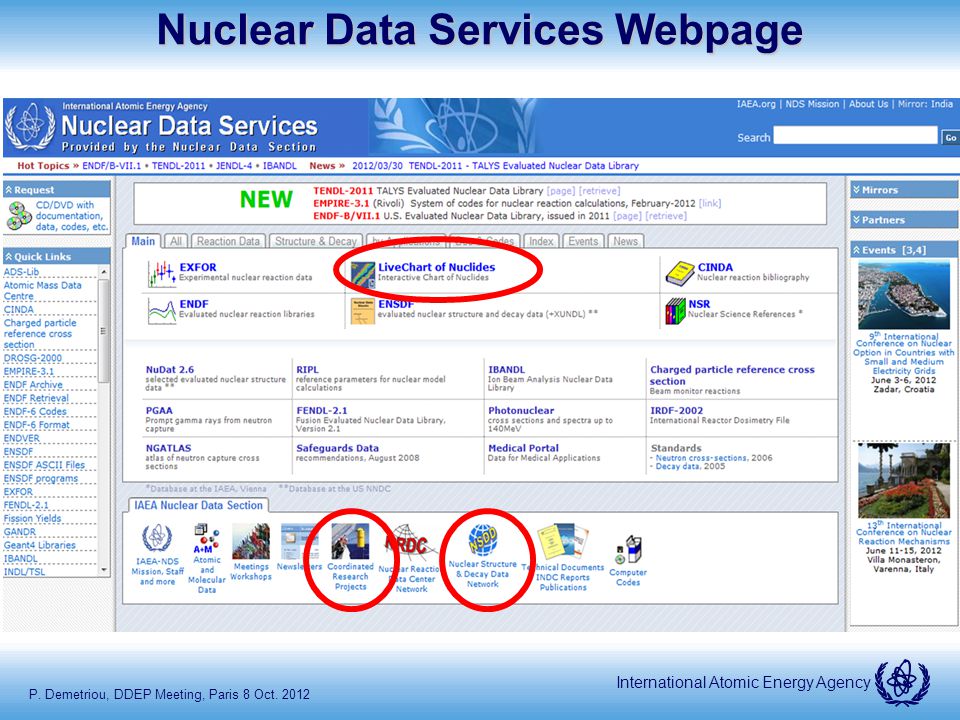This screenshot has width=960, height=720.
Task: Open Geant4 Libraries in Quick Links
Action: [x=40, y=546]
